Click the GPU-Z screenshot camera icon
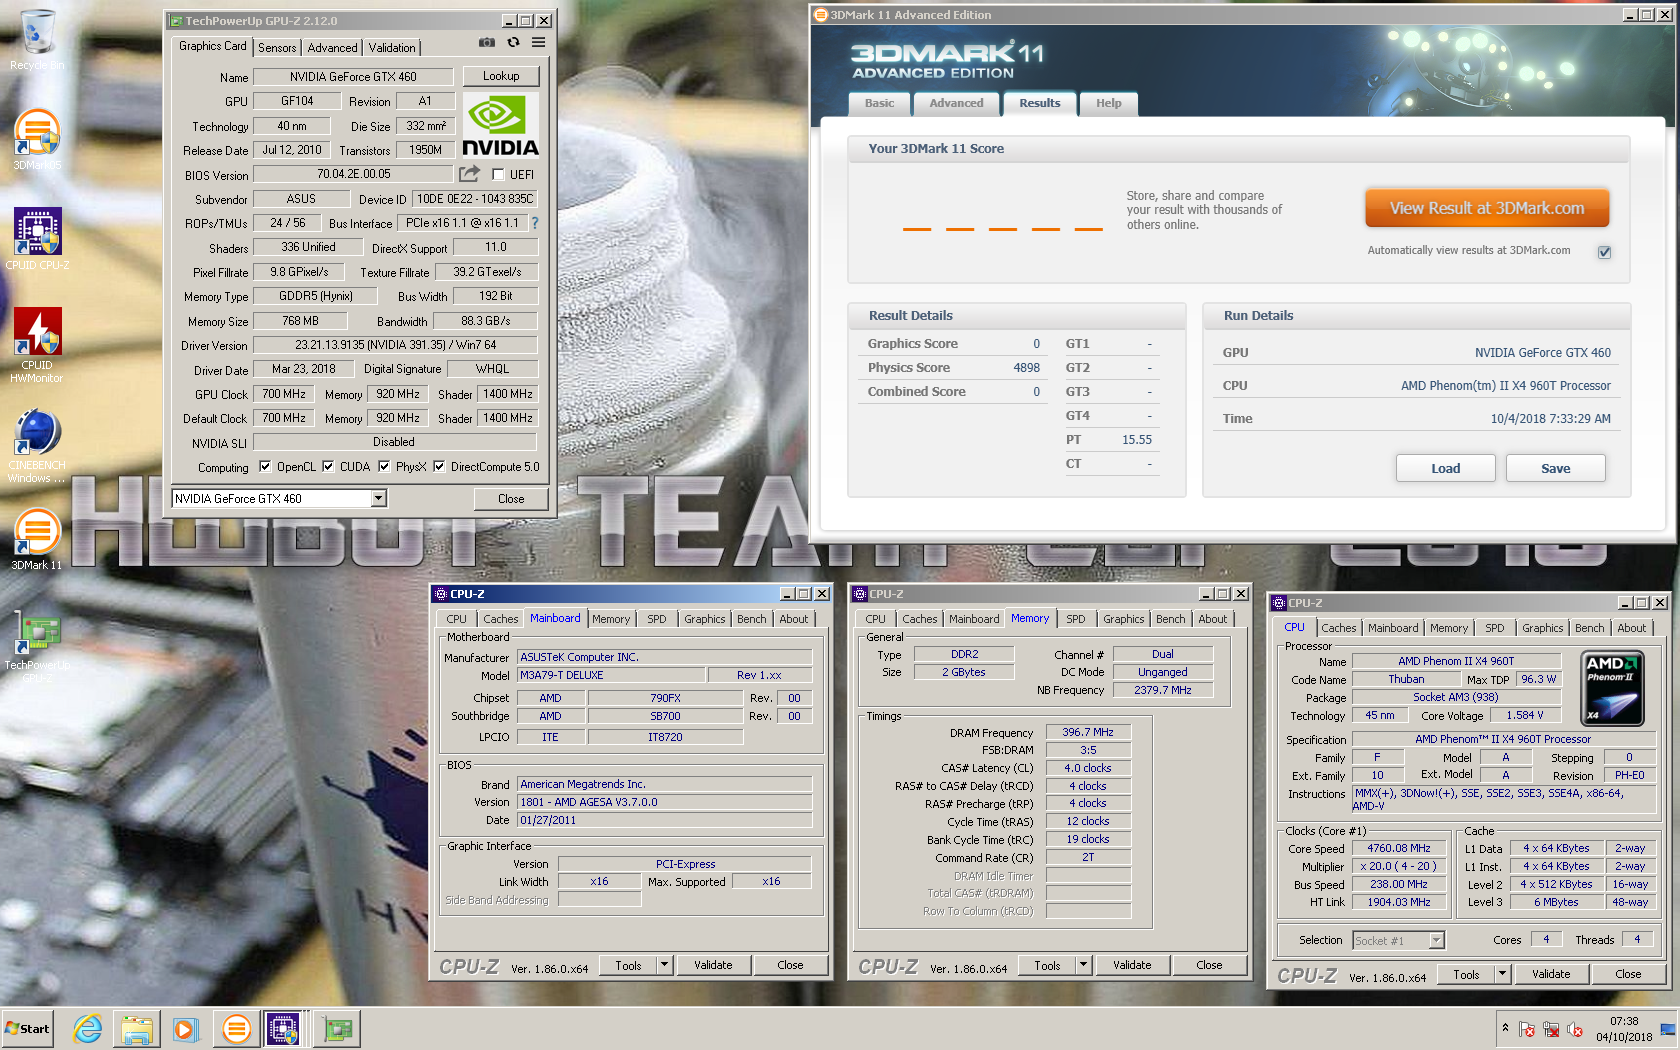The image size is (1680, 1050). pos(486,43)
